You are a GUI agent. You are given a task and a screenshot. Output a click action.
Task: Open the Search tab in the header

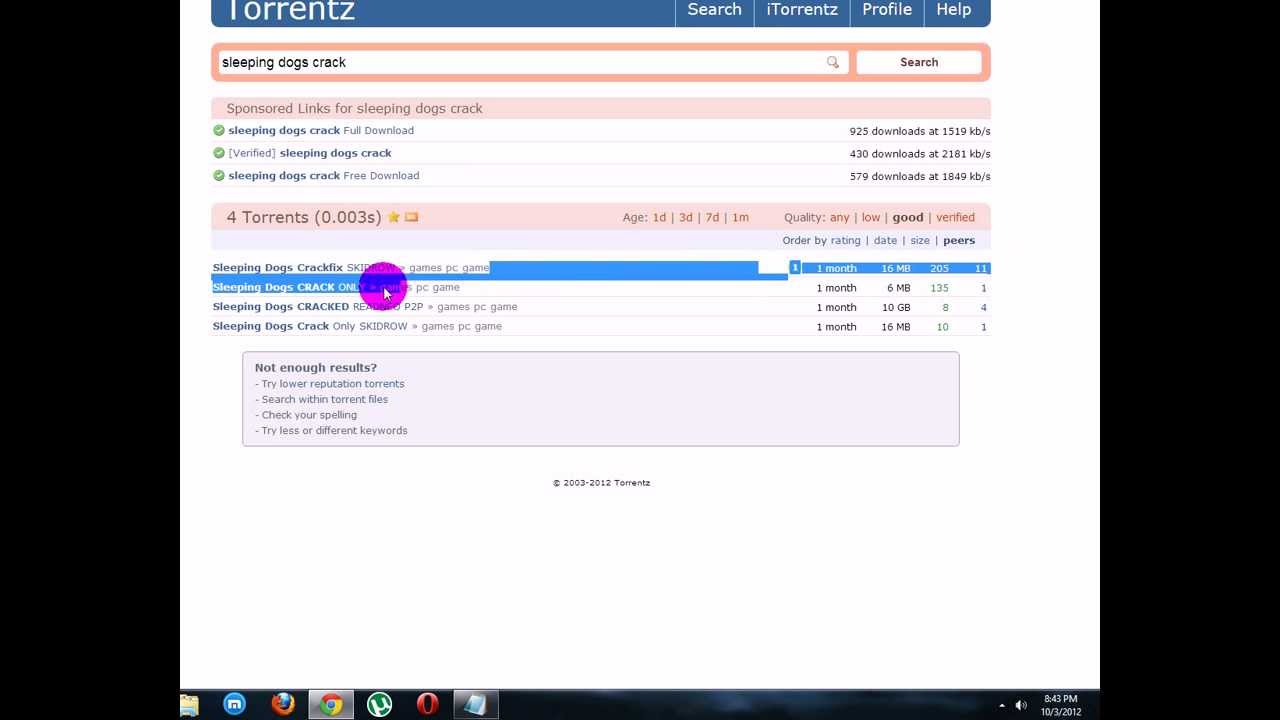(714, 10)
